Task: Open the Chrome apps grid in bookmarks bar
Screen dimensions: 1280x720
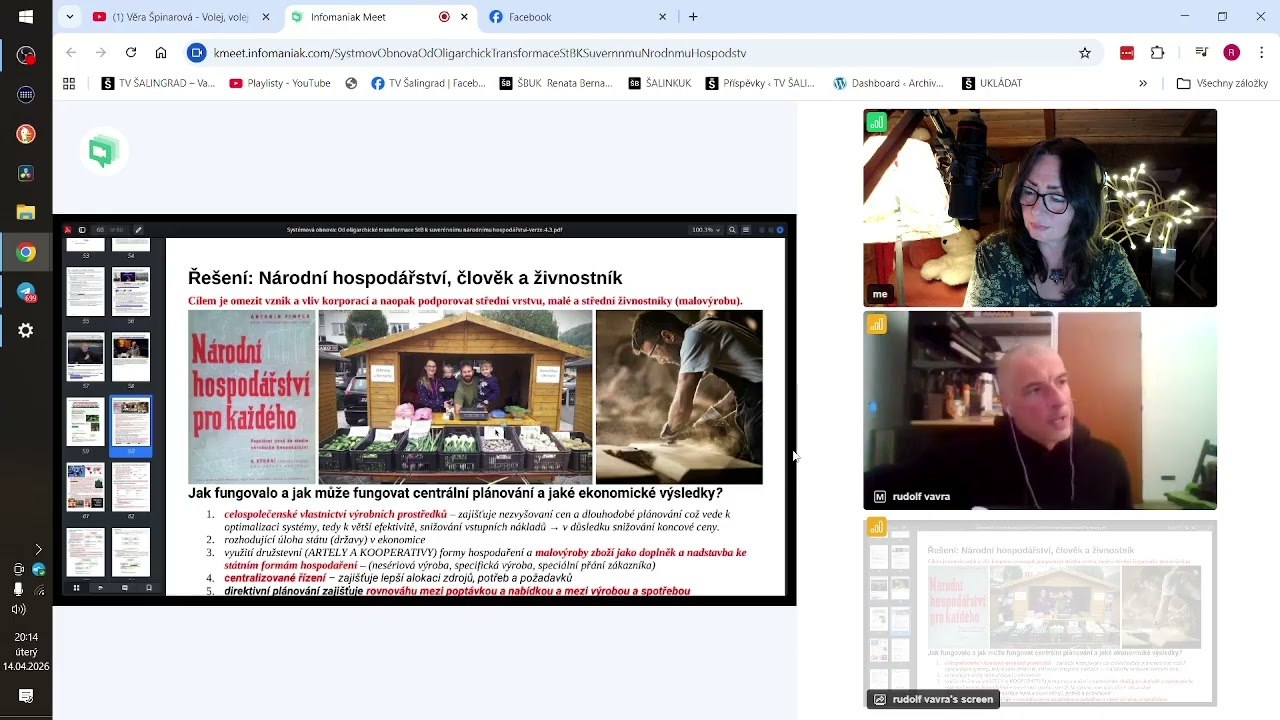Action: coord(69,84)
